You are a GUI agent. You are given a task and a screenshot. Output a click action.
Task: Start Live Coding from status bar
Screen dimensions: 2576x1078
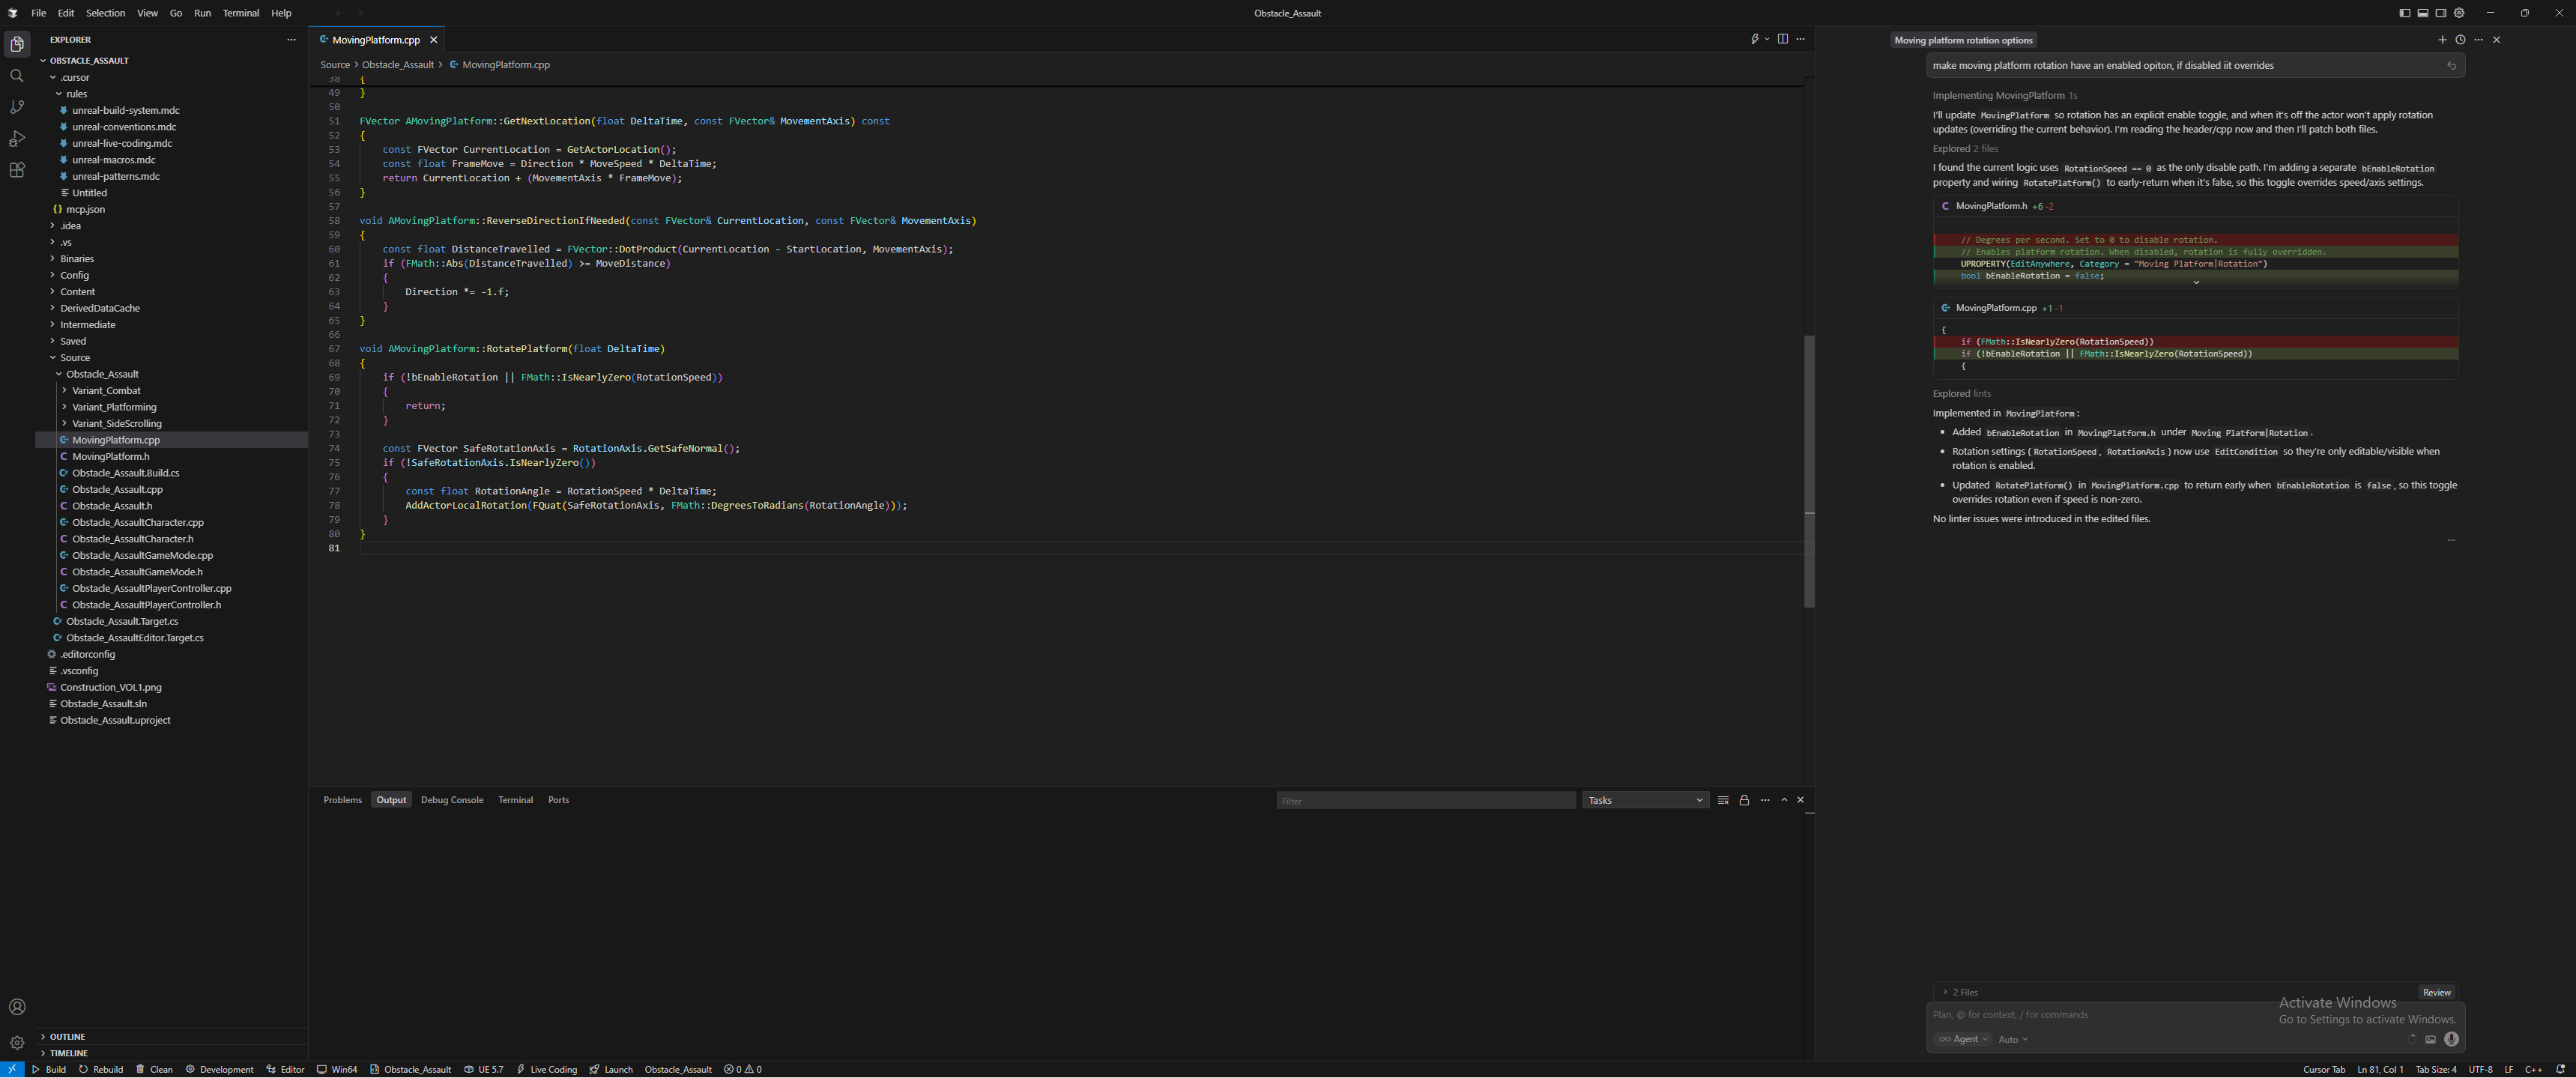point(546,1069)
